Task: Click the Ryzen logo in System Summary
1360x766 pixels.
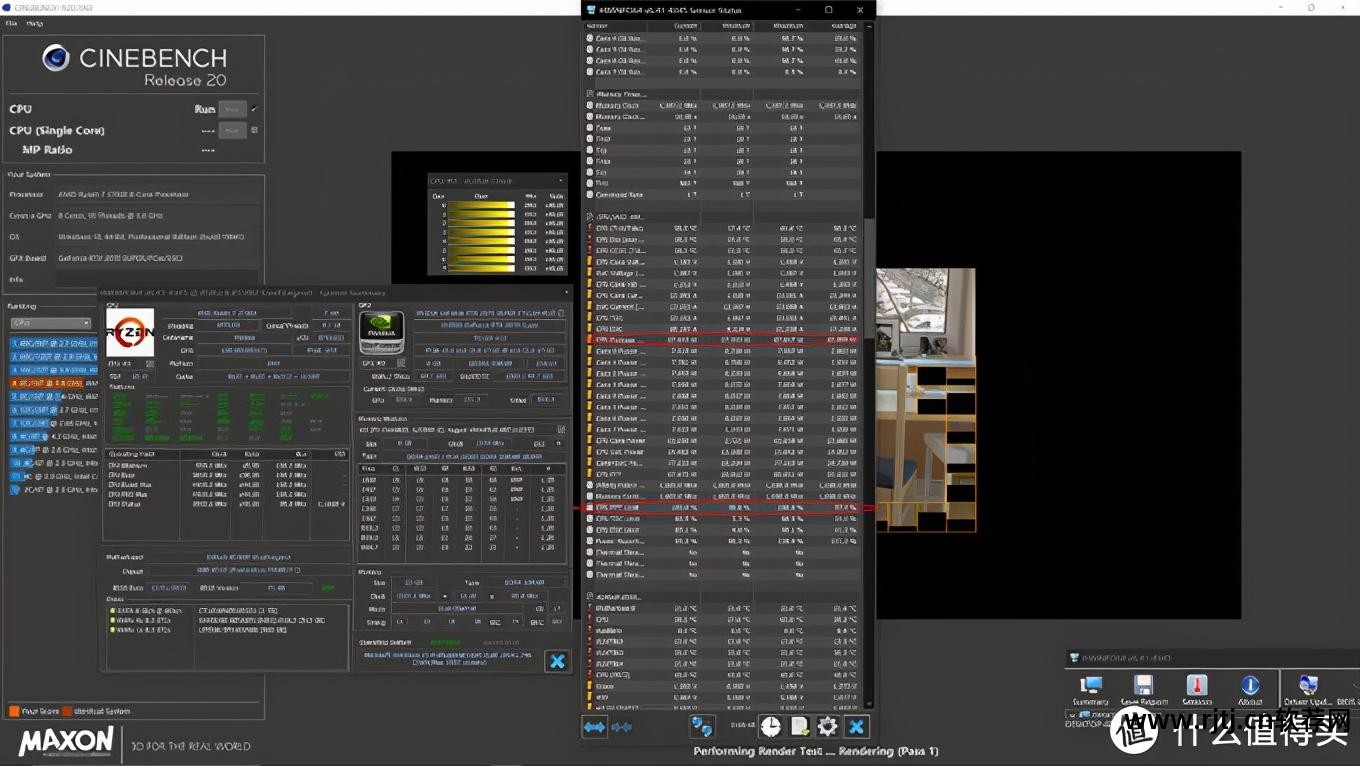Action: [x=130, y=333]
